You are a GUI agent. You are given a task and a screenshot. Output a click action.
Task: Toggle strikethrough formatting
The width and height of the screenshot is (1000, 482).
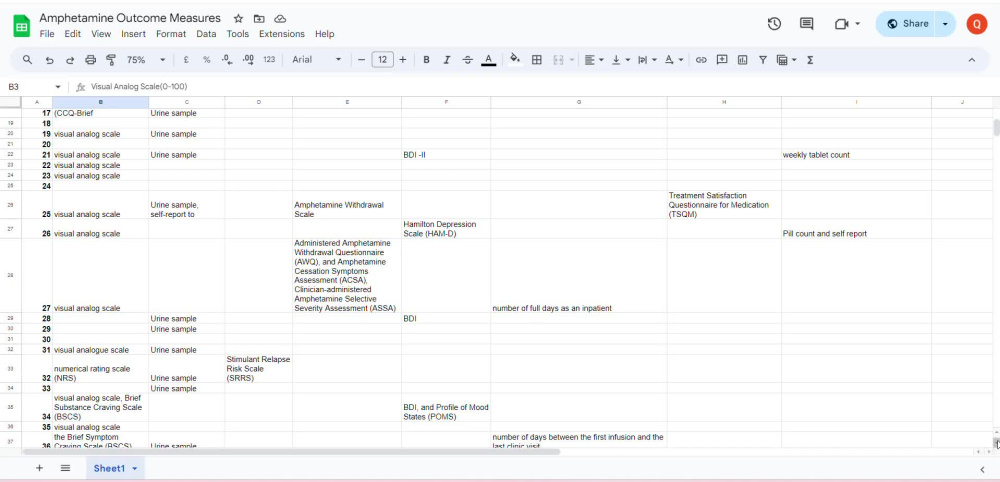pyautogui.click(x=467, y=60)
